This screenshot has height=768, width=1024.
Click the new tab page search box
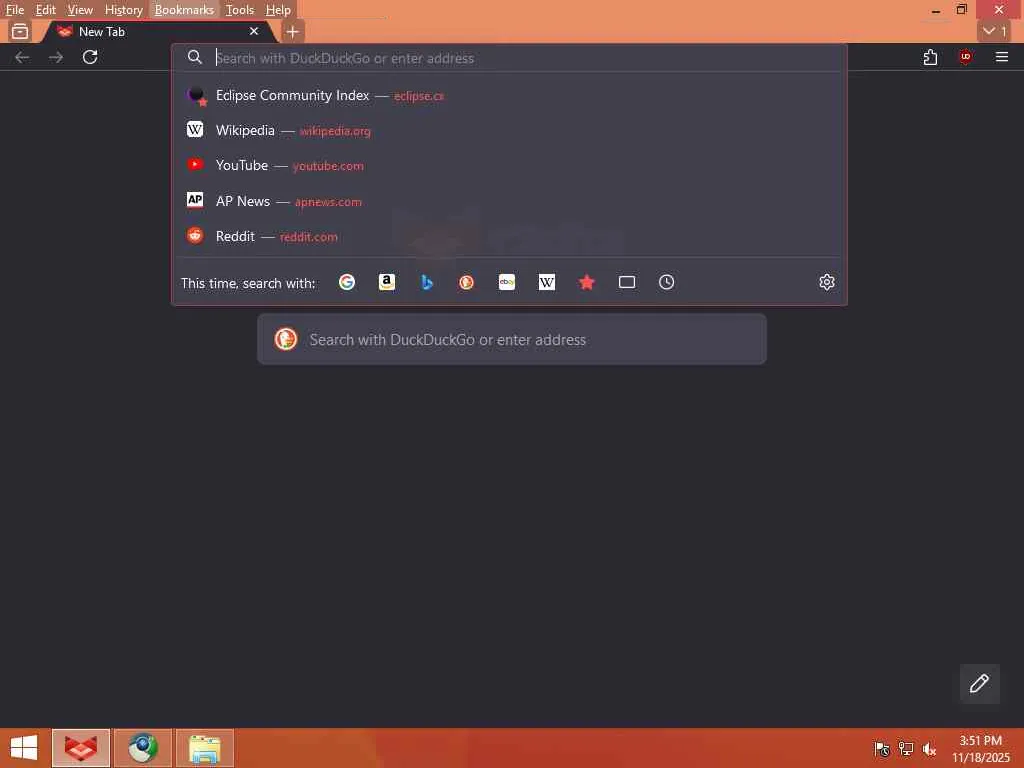511,340
